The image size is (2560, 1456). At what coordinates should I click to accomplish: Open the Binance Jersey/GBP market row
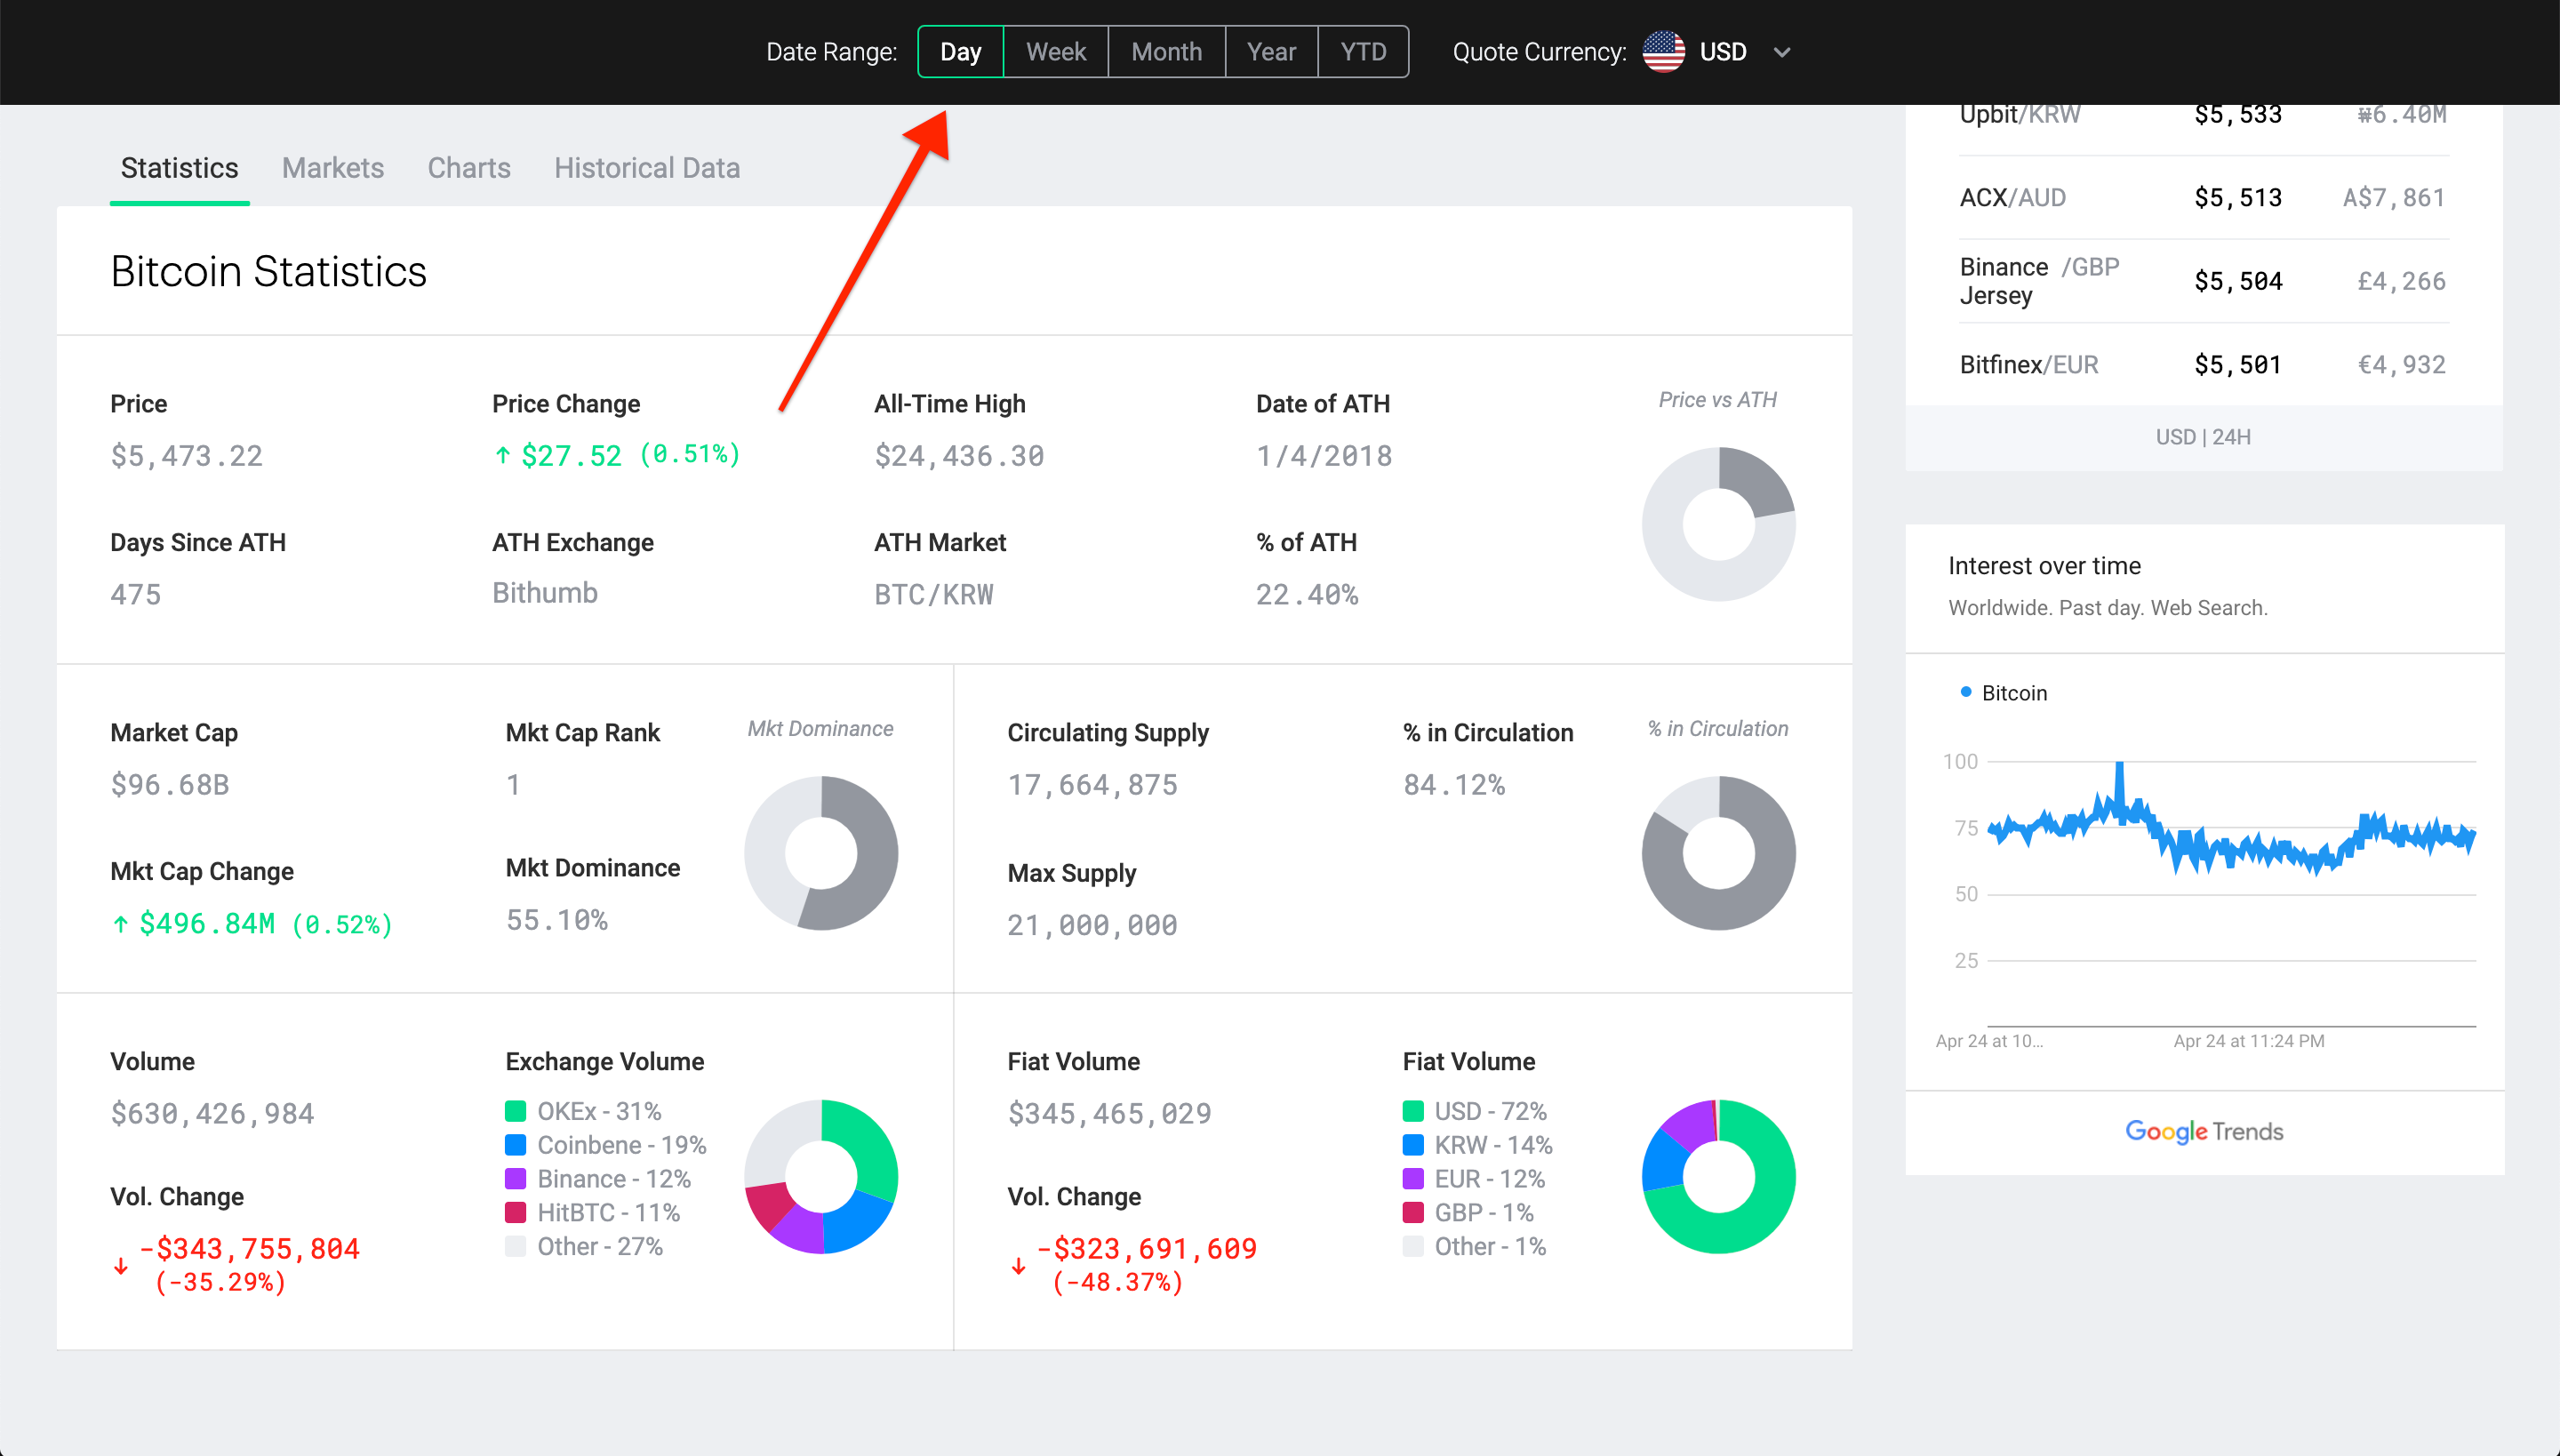[2203, 281]
